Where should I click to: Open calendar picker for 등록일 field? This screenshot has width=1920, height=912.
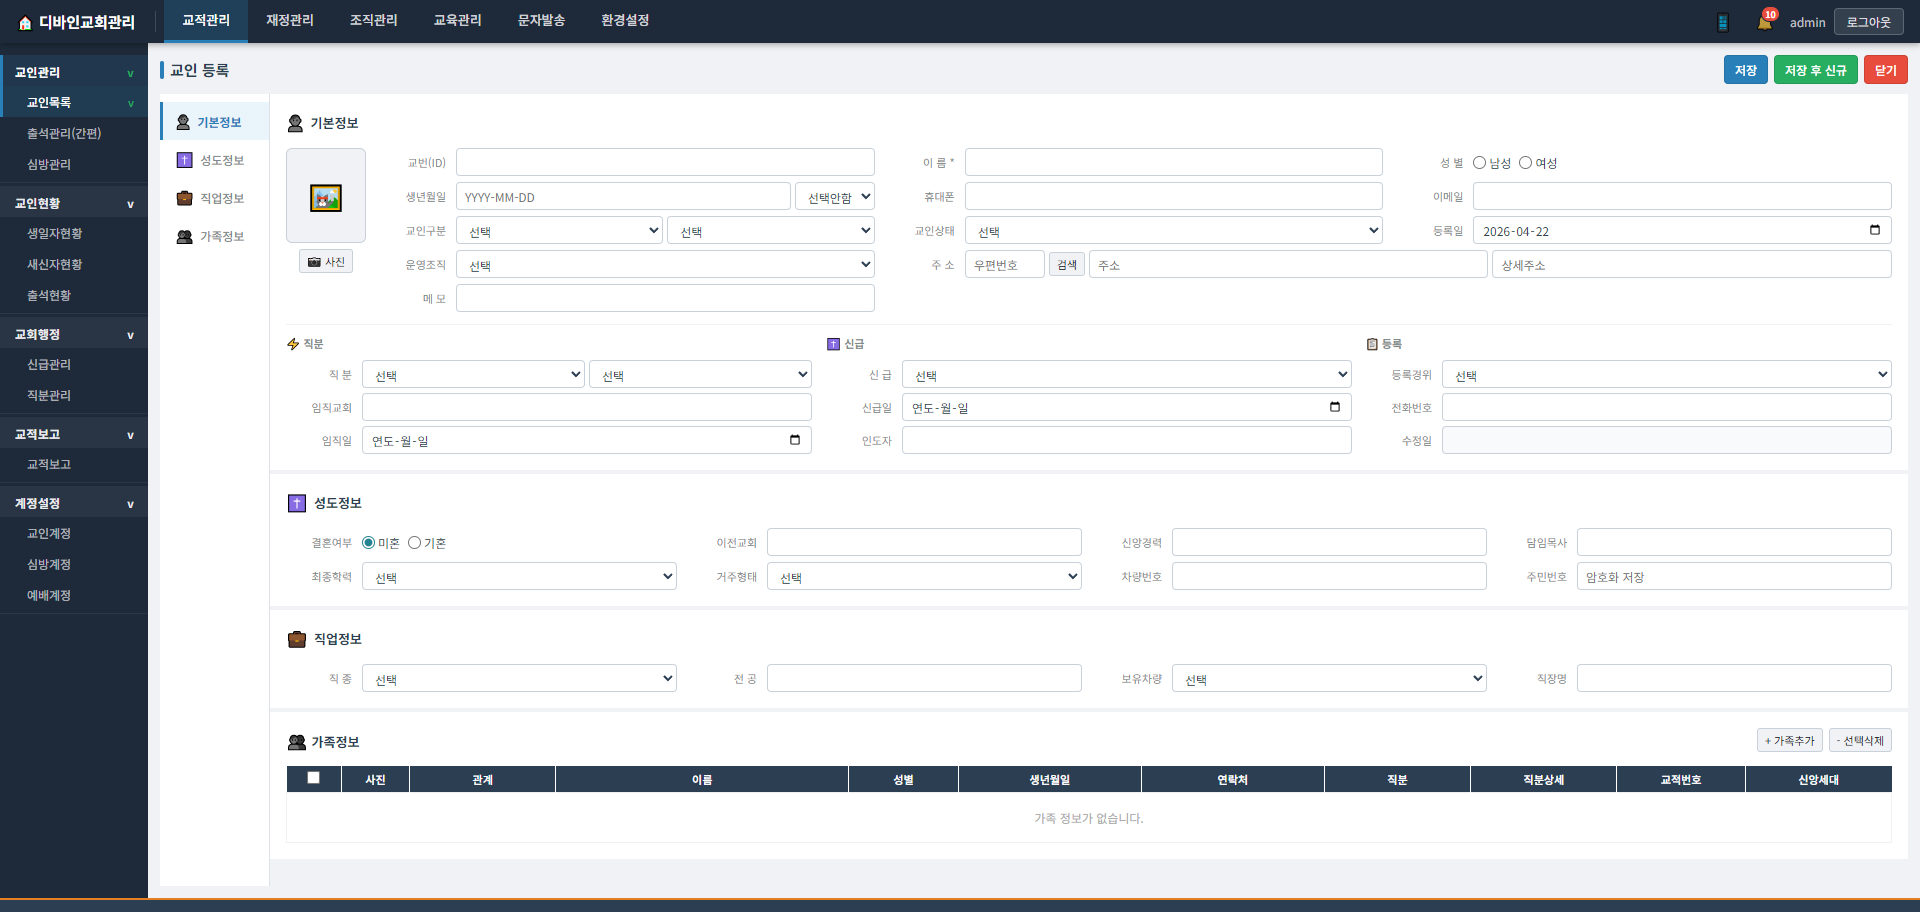[1875, 230]
